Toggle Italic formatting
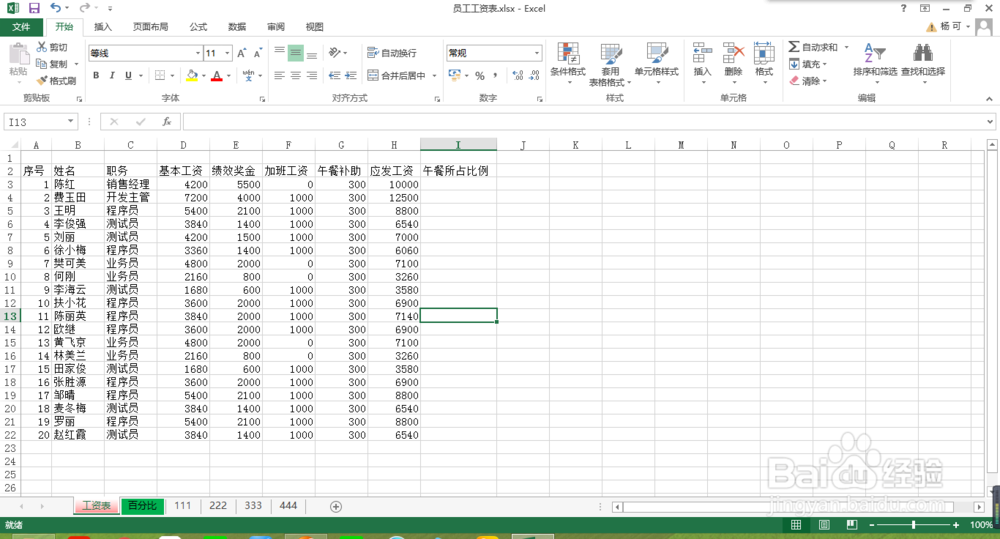This screenshot has height=539, width=1000. point(112,75)
